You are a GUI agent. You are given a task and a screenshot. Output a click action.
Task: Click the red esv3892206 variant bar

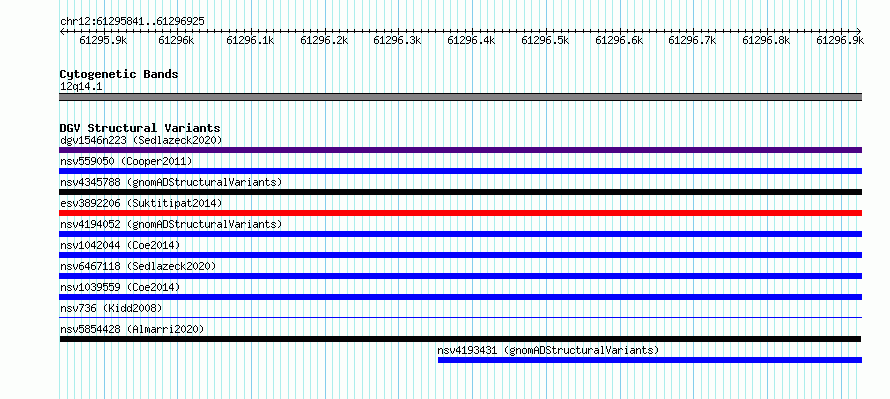point(460,213)
